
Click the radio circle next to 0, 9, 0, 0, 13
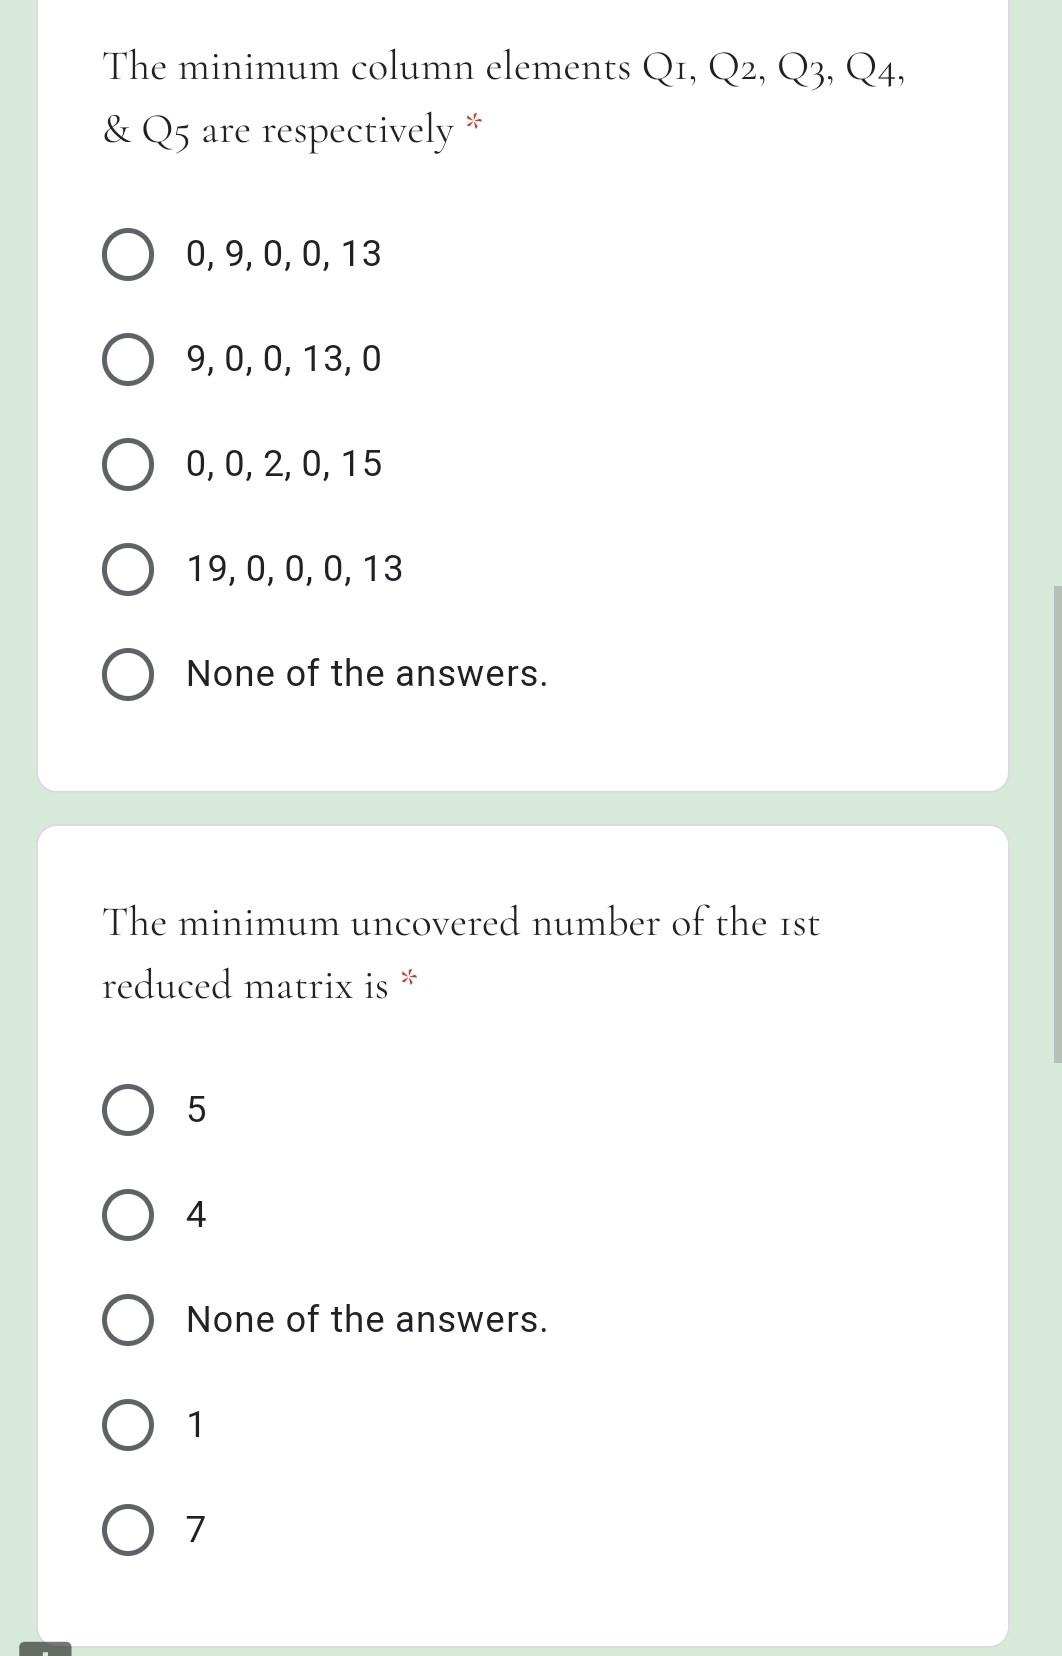tap(128, 255)
